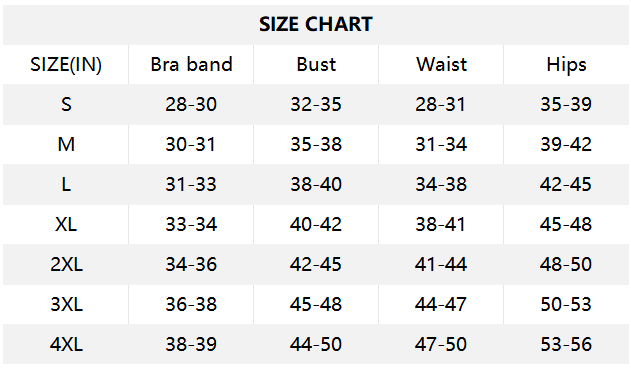Select the SIZE(IN) column header
Image resolution: width=631 pixels, height=370 pixels.
tap(66, 64)
